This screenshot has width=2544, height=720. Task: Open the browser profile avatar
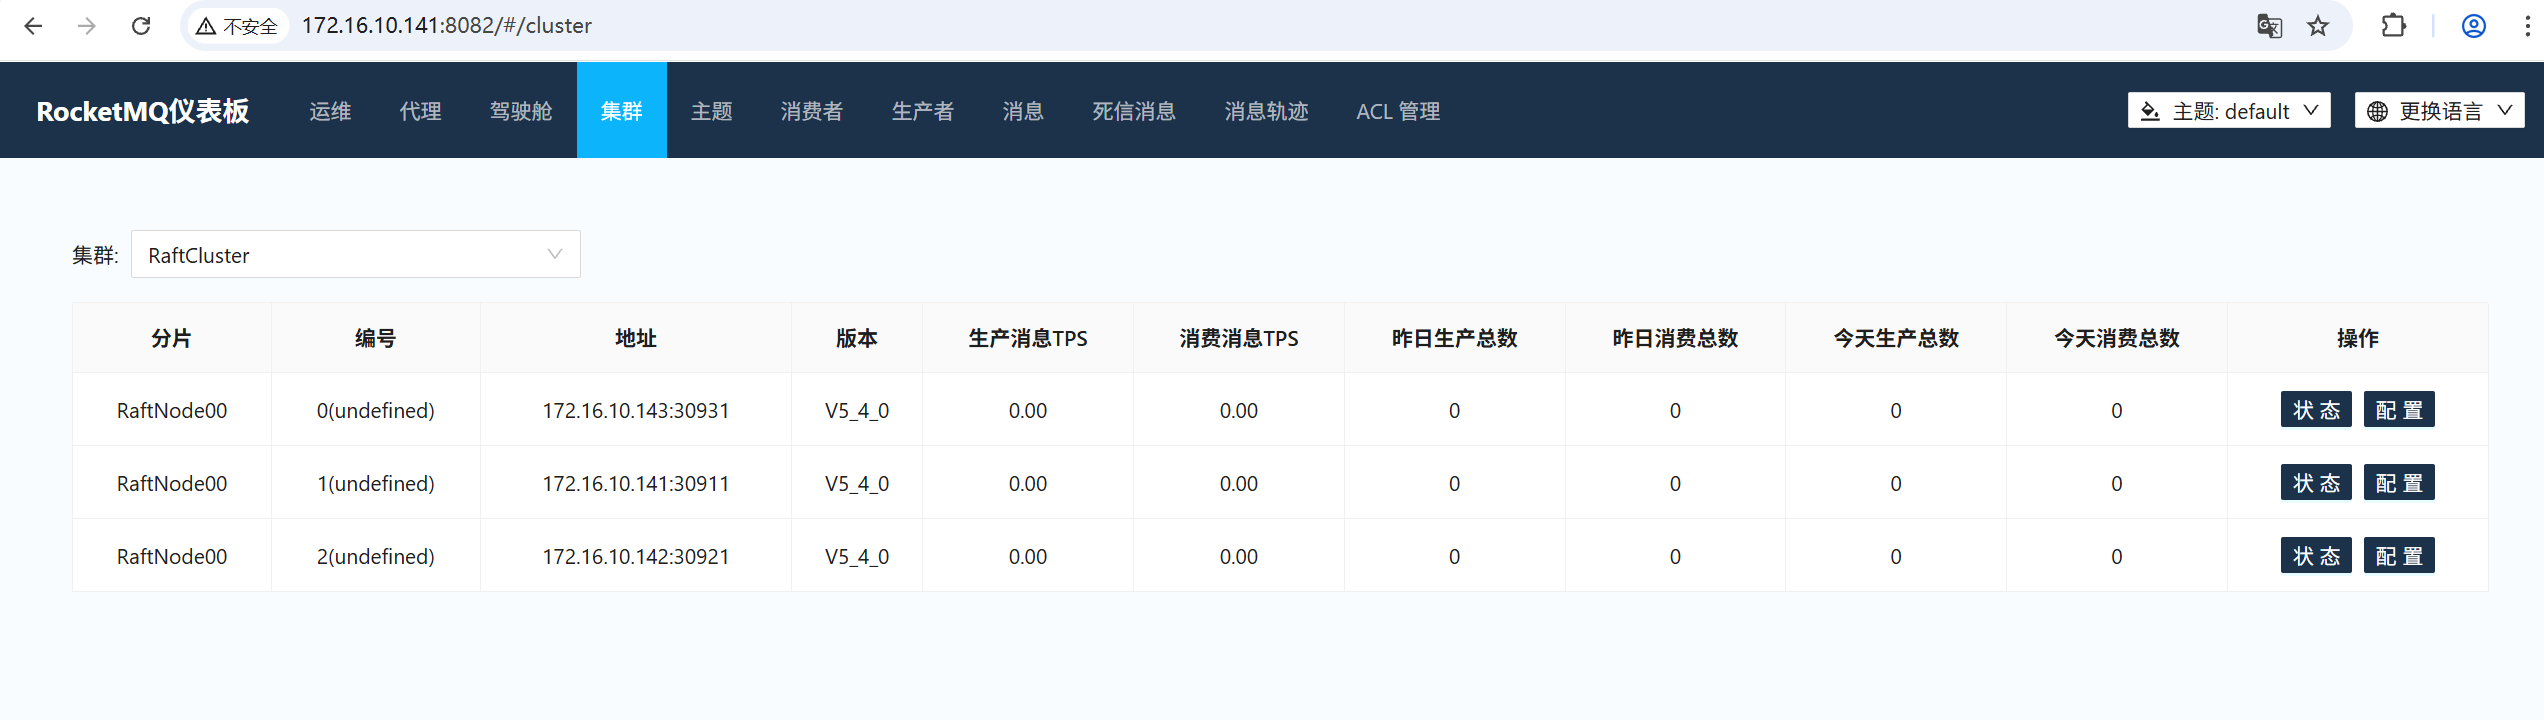[x=2474, y=26]
